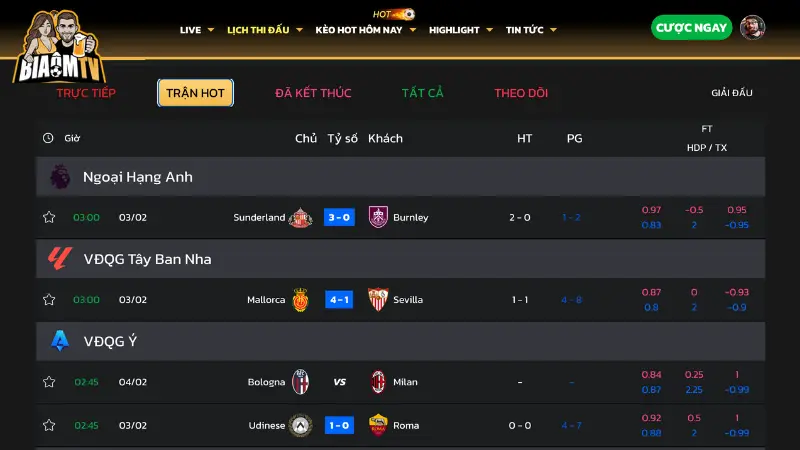Screen dimensions: 800x450
Task: Star the Mallorca vs Sevilla match
Action: (48, 299)
